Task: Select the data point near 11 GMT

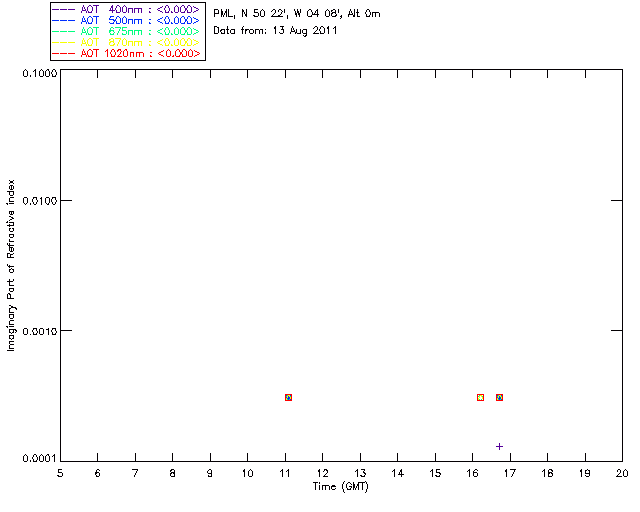Action: tap(289, 397)
